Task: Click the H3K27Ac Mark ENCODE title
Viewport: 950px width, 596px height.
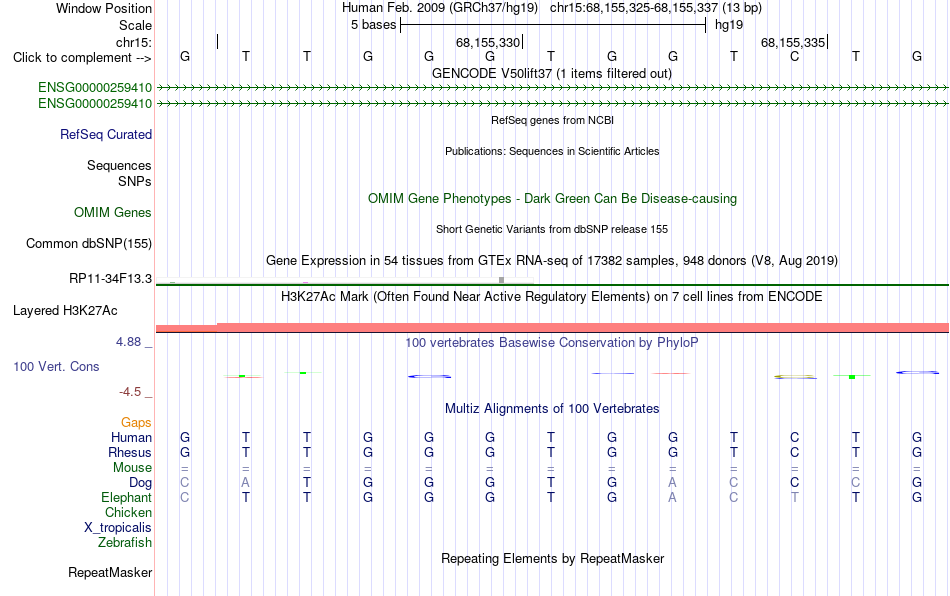Action: (x=552, y=297)
